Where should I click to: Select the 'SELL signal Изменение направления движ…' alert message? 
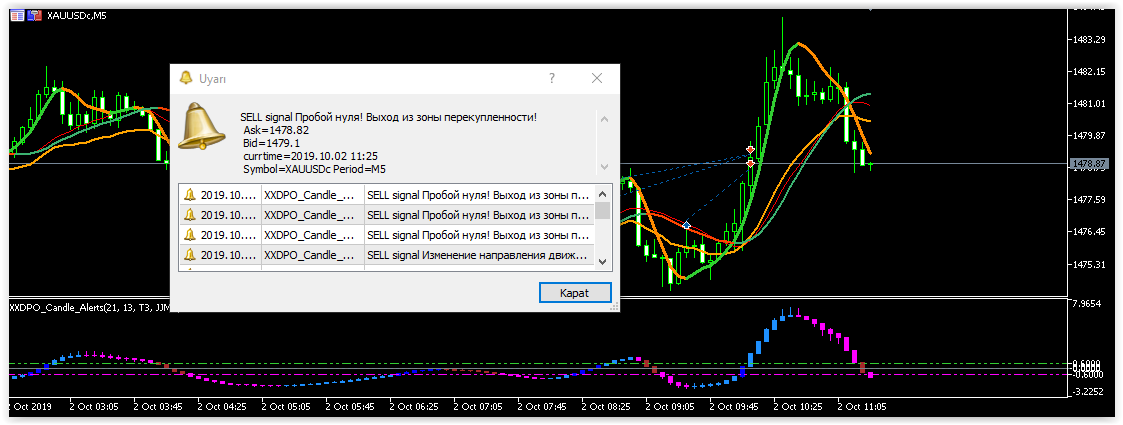click(478, 254)
